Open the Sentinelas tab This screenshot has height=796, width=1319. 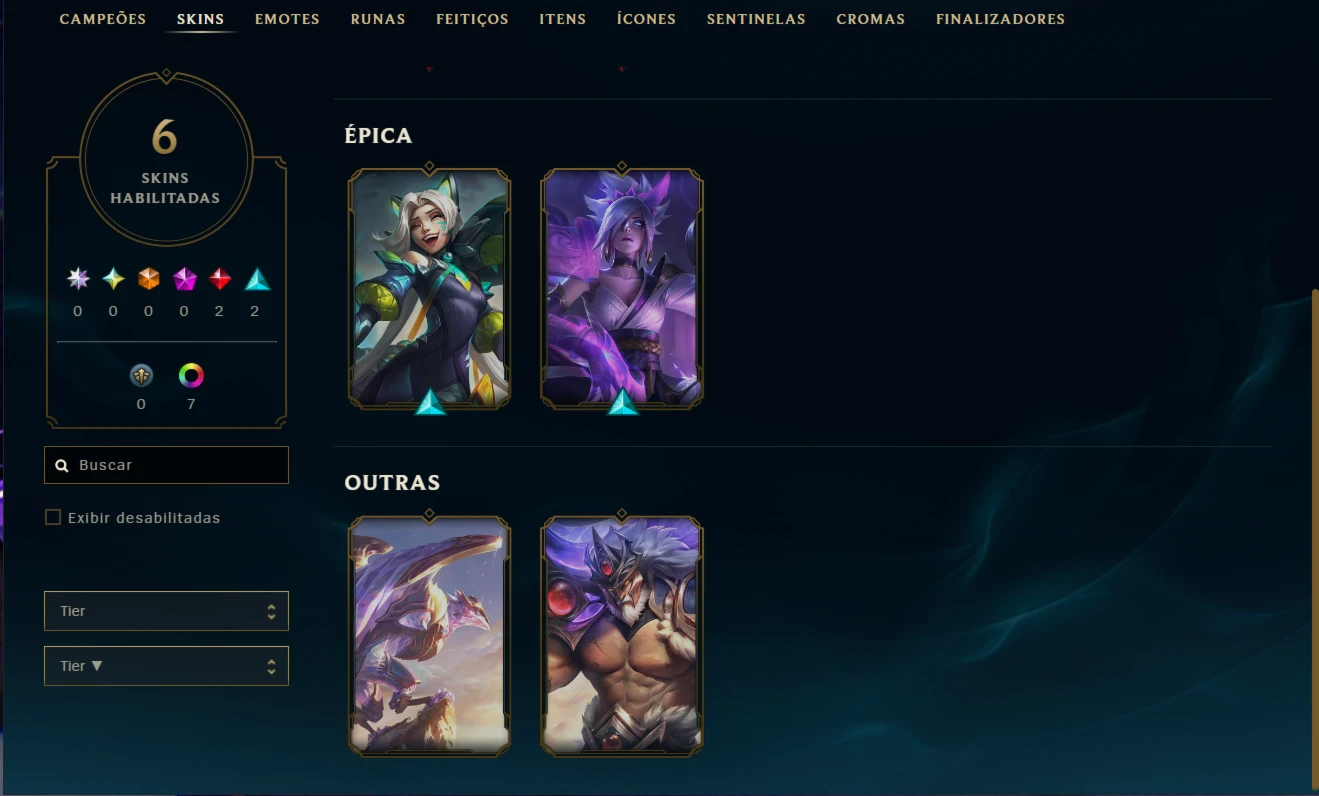click(756, 19)
